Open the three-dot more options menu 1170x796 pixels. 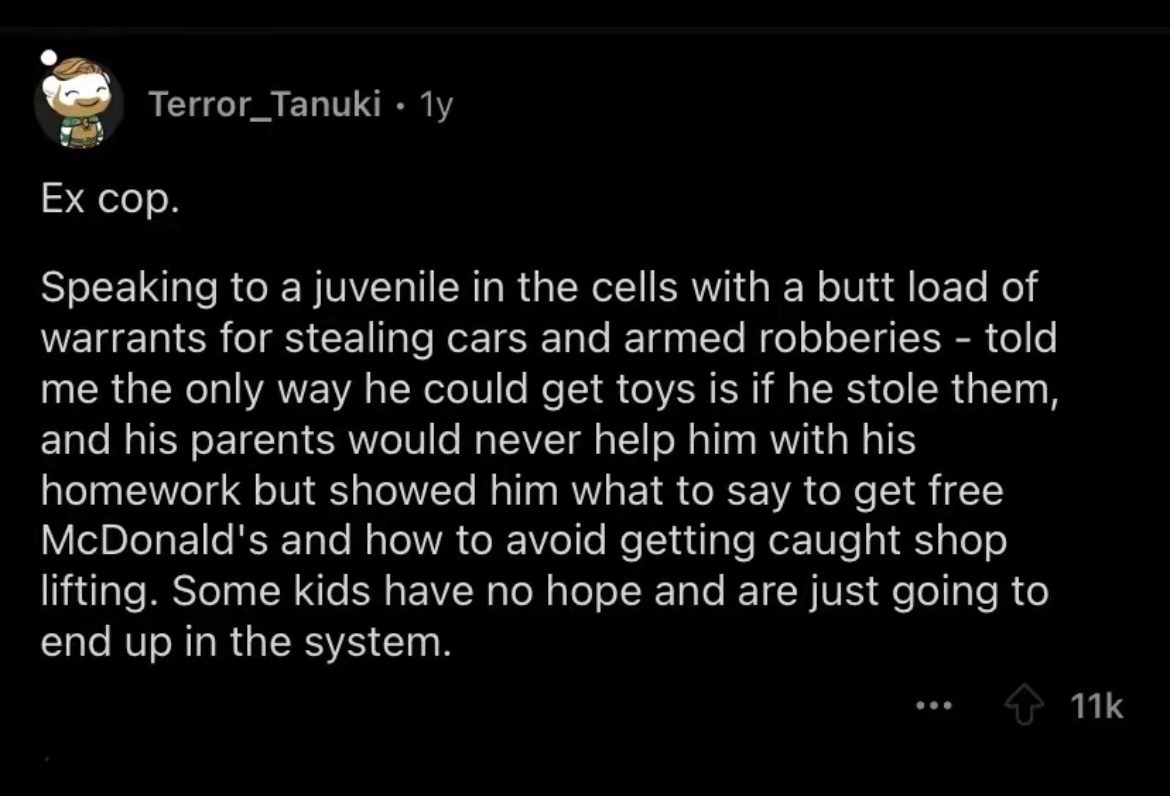coord(934,705)
